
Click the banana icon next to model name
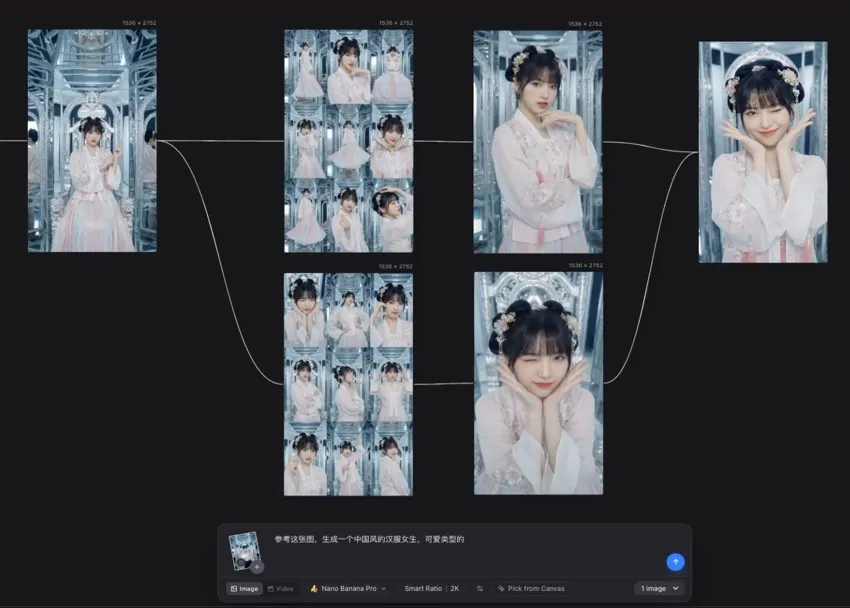(314, 589)
